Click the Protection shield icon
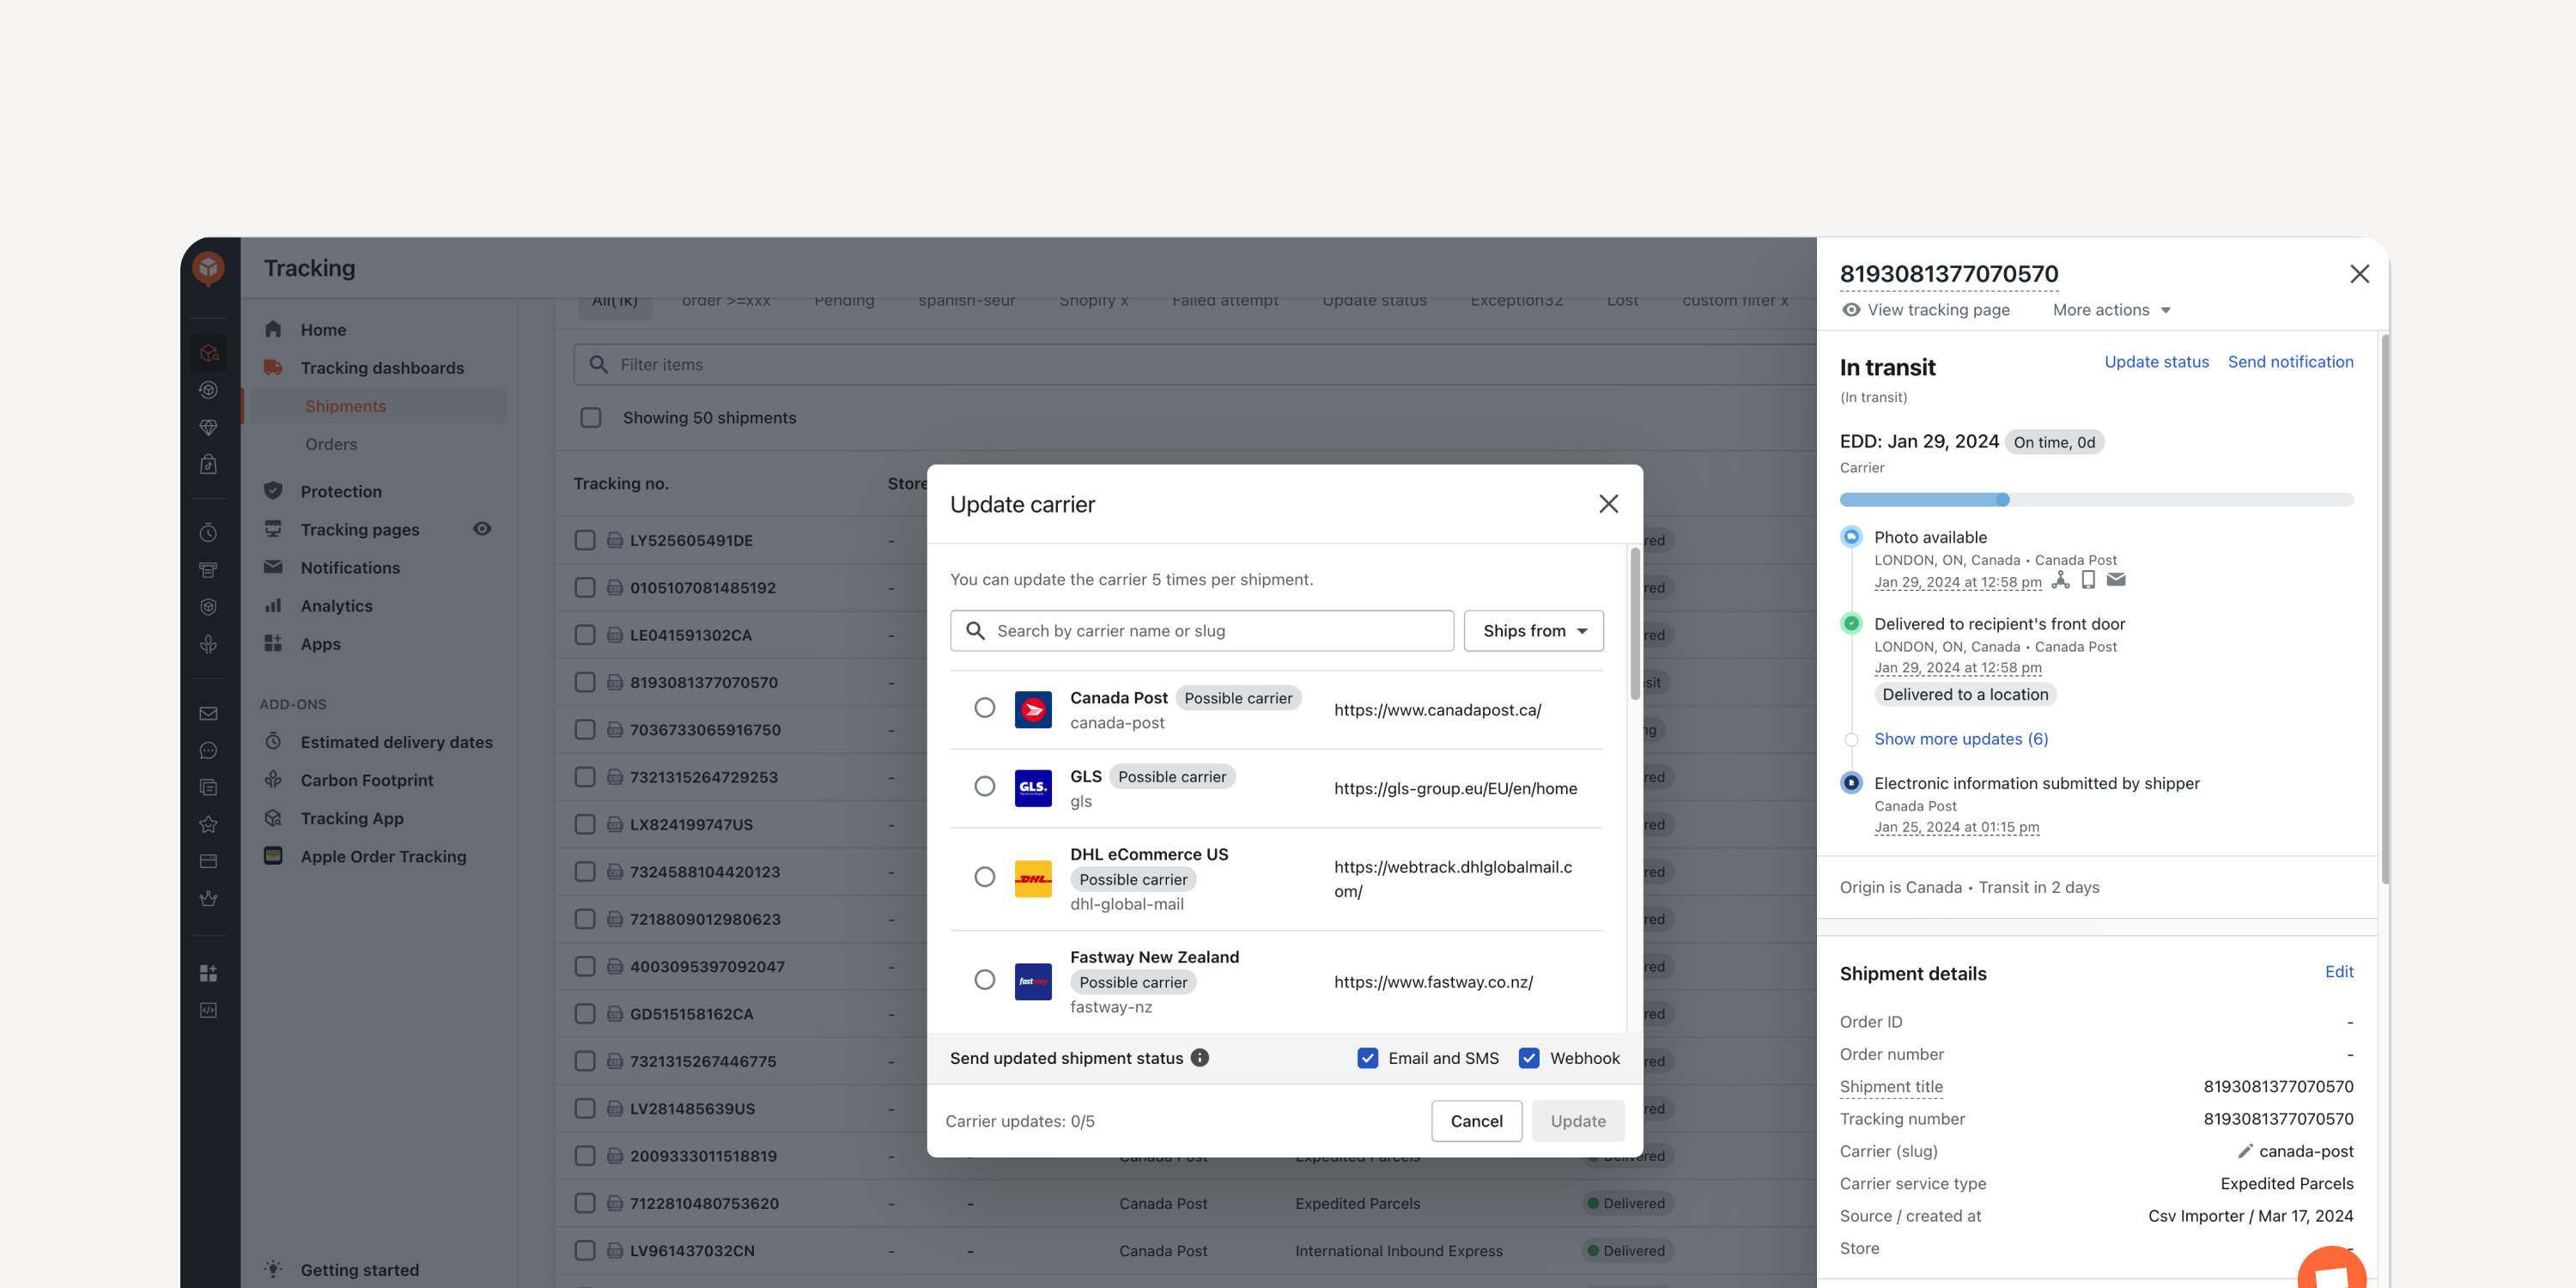 click(x=273, y=491)
